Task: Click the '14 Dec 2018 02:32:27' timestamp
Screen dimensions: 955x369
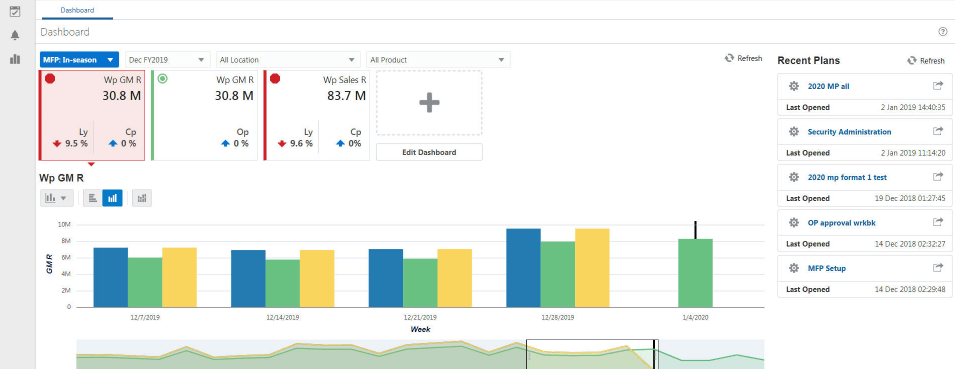Action: [910, 244]
